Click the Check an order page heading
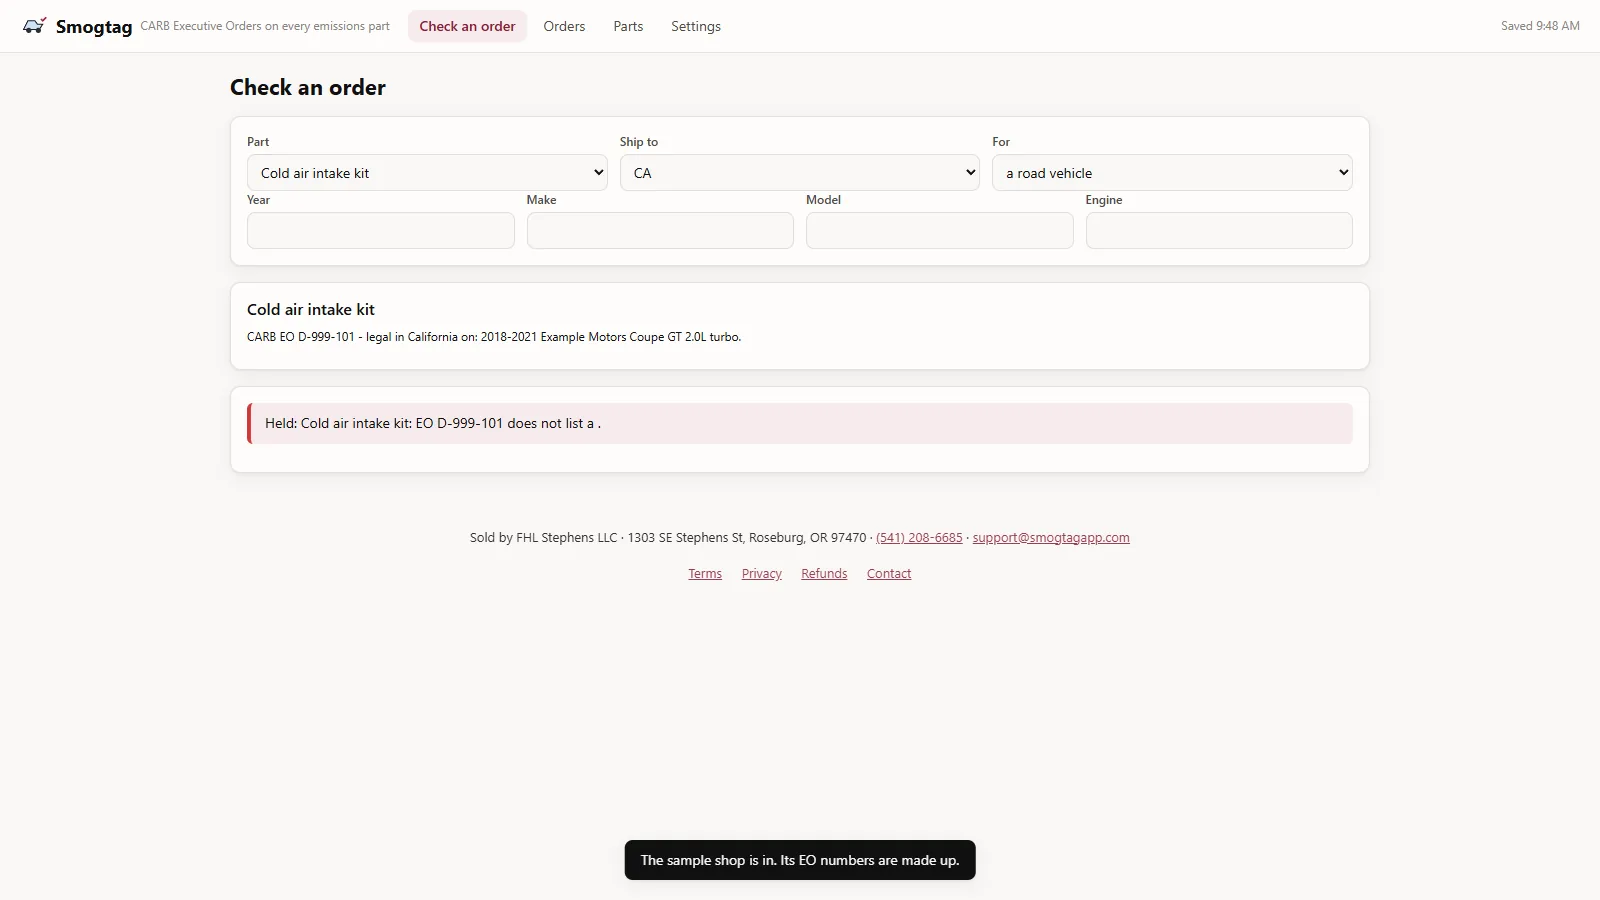The height and width of the screenshot is (900, 1600). (x=308, y=88)
